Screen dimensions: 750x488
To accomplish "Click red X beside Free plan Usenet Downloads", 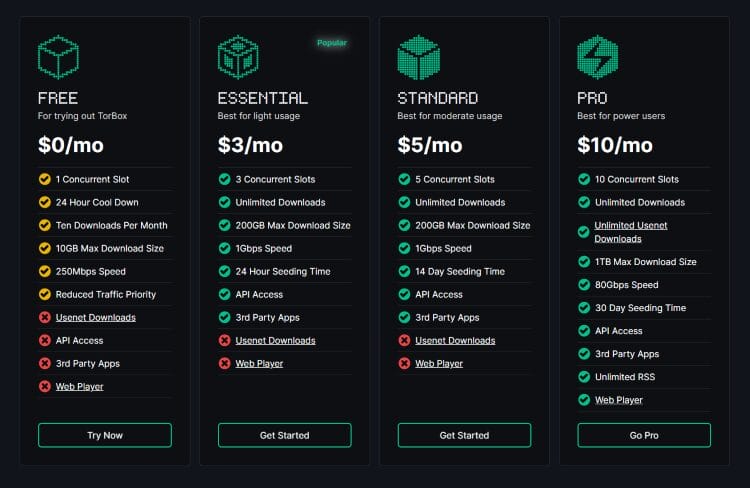I will (x=44, y=317).
